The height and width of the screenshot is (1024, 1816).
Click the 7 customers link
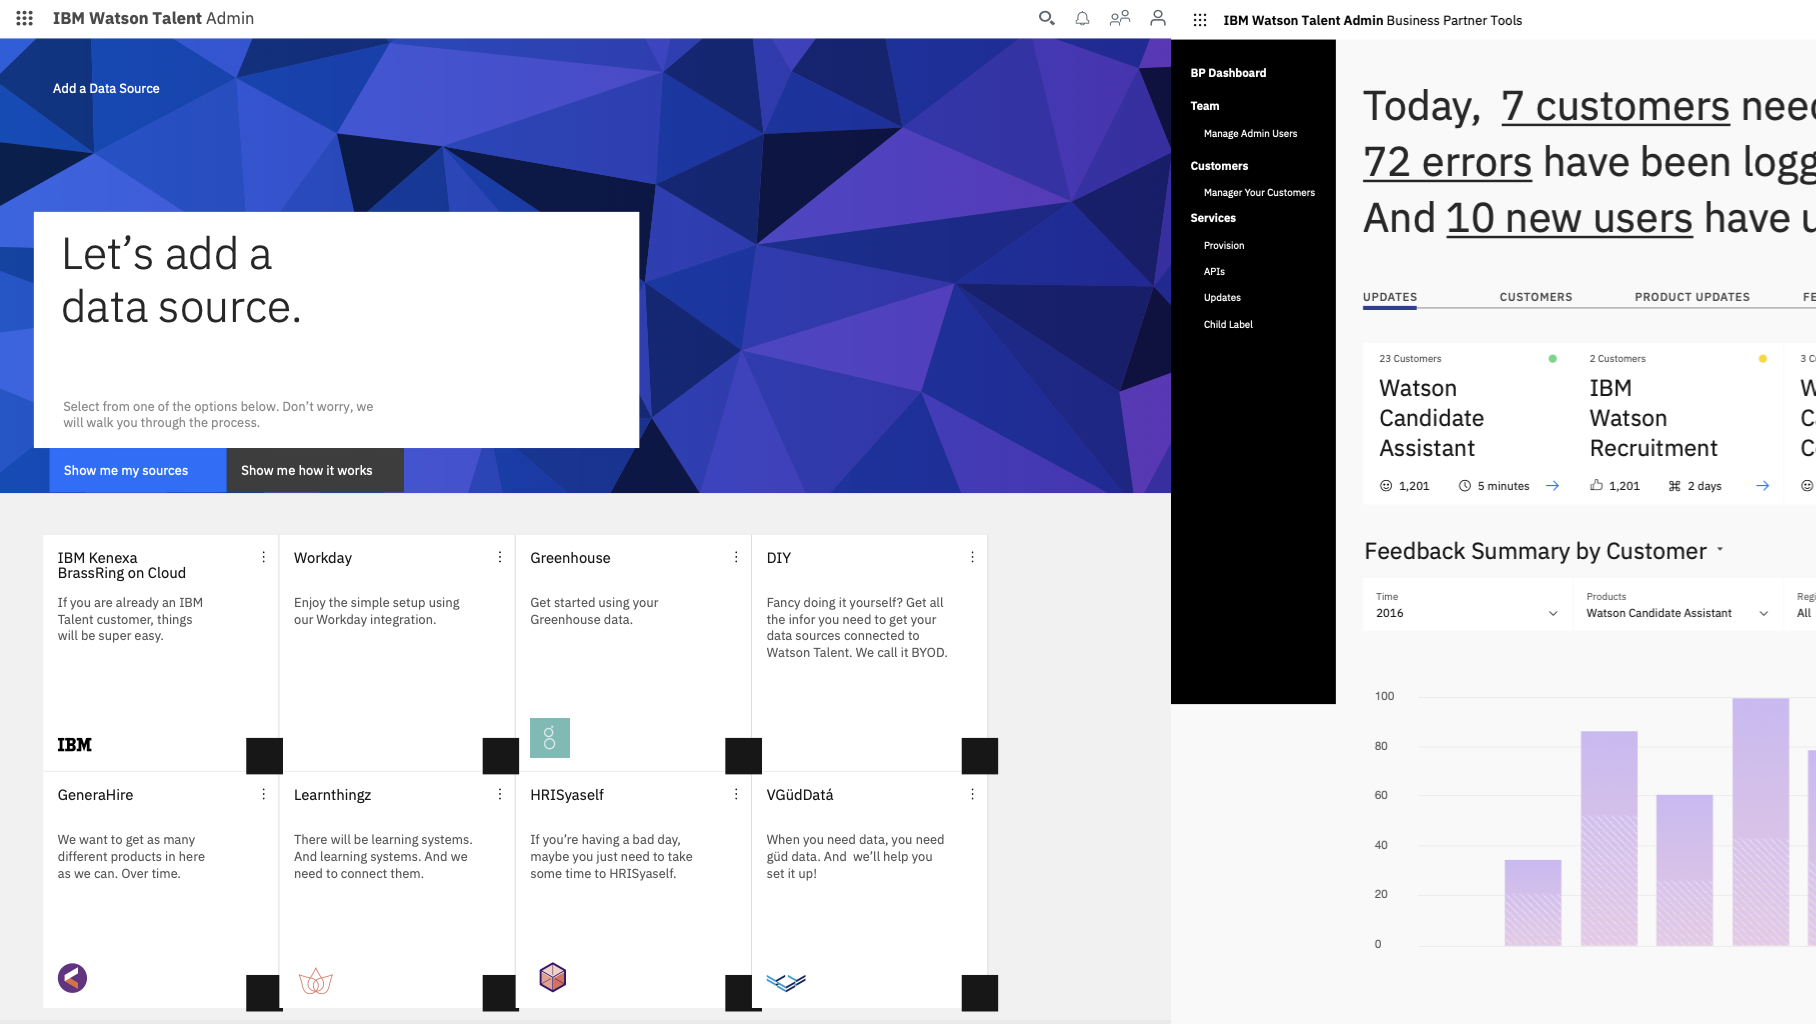[x=1615, y=106]
